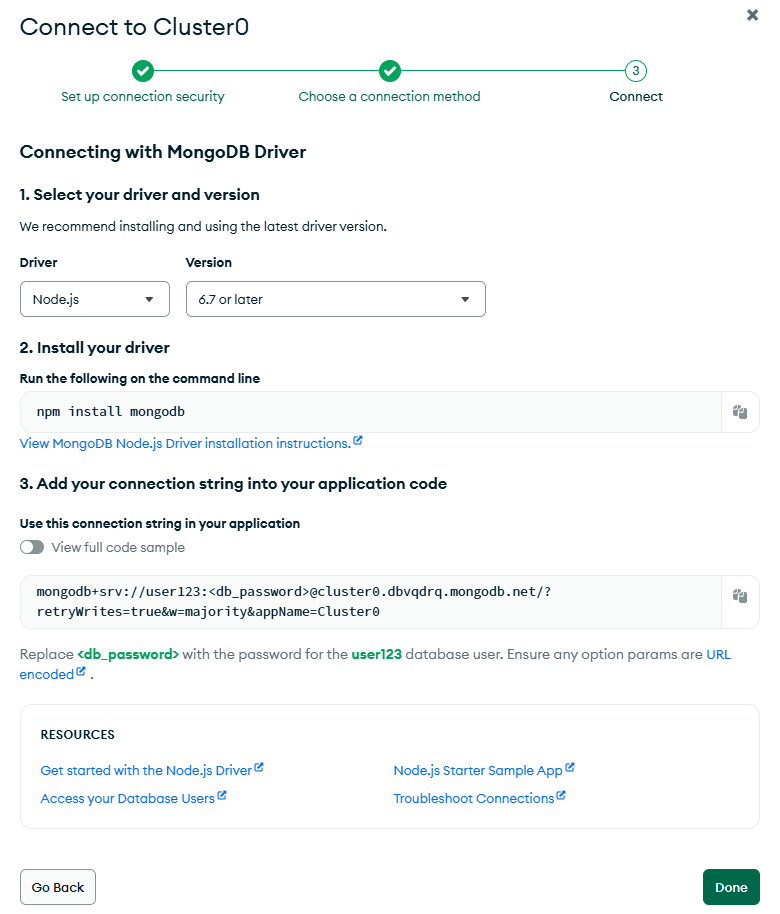Click the Go Back button
Image resolution: width=780 pixels, height=914 pixels.
click(58, 887)
